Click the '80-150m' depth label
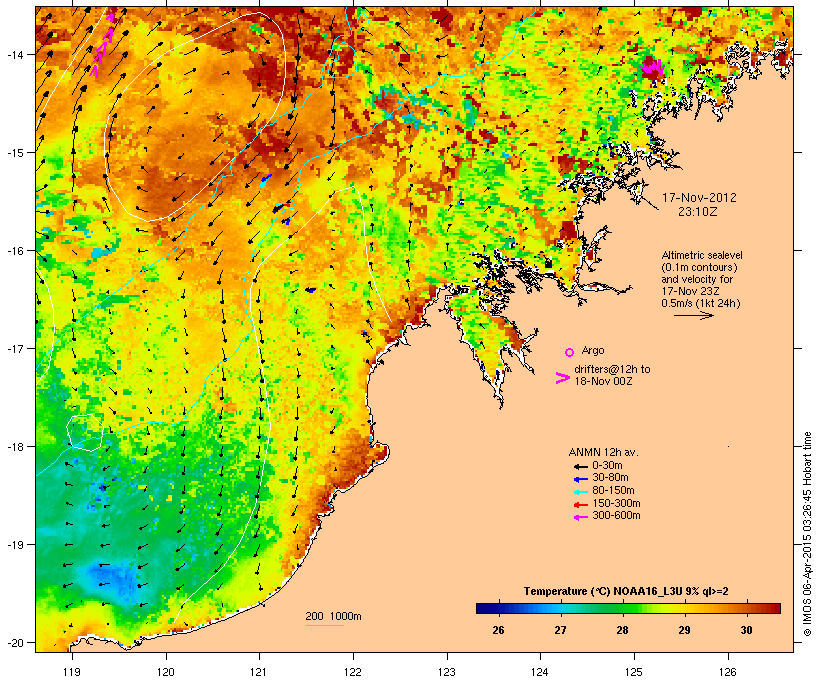This screenshot has width=820, height=680. pos(613,491)
